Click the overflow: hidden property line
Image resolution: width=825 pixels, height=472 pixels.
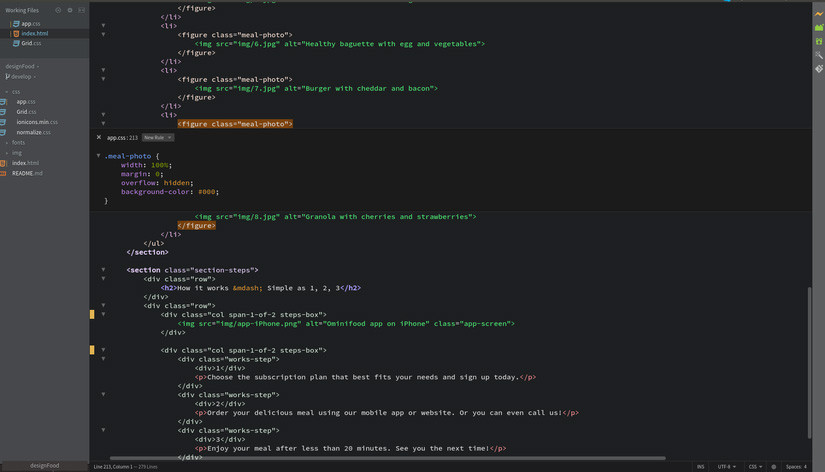coord(157,183)
